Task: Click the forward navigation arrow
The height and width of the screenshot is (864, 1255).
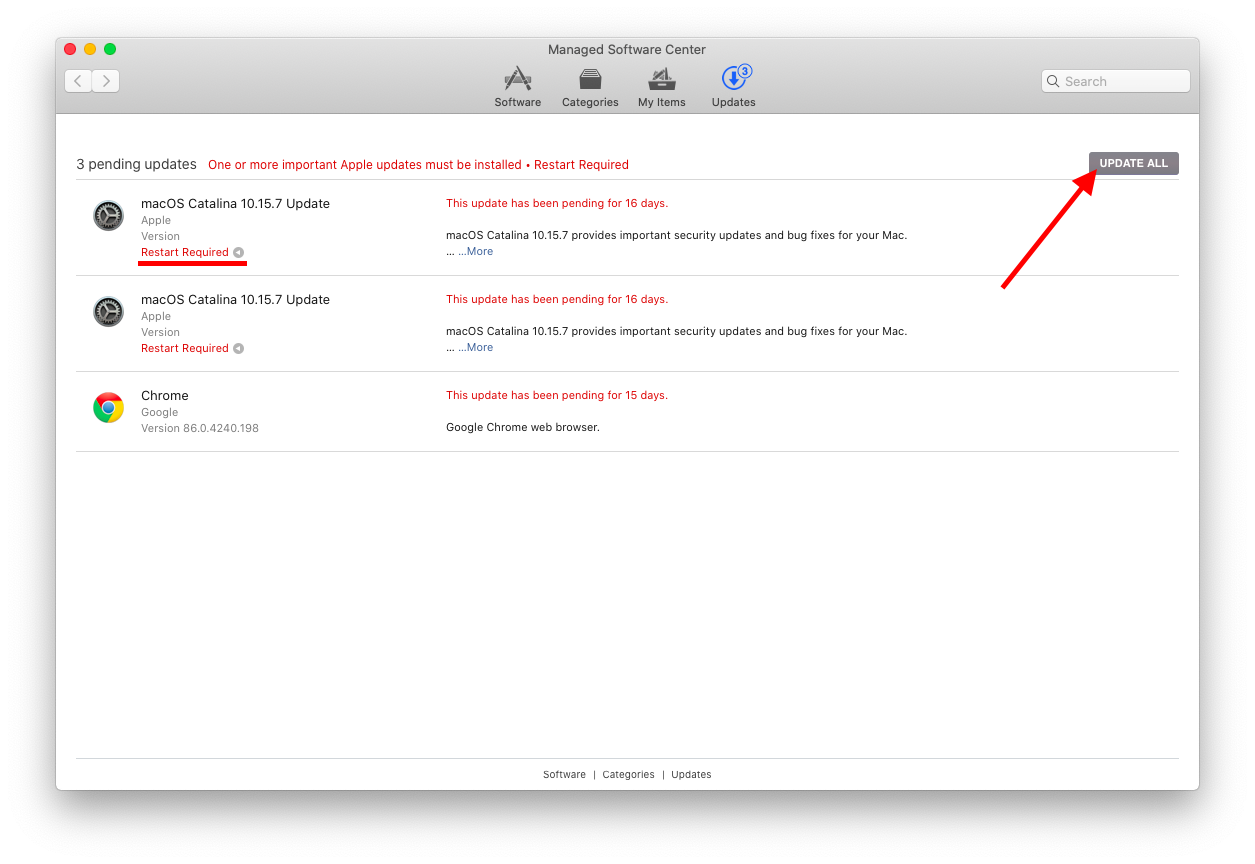Action: coord(106,81)
